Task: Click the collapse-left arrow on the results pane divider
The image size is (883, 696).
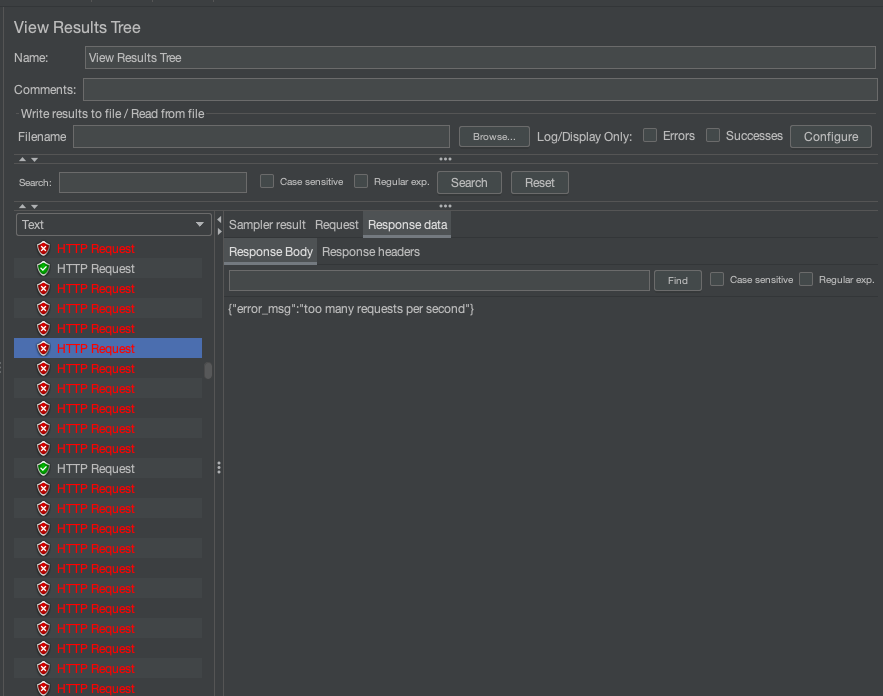Action: [x=219, y=219]
